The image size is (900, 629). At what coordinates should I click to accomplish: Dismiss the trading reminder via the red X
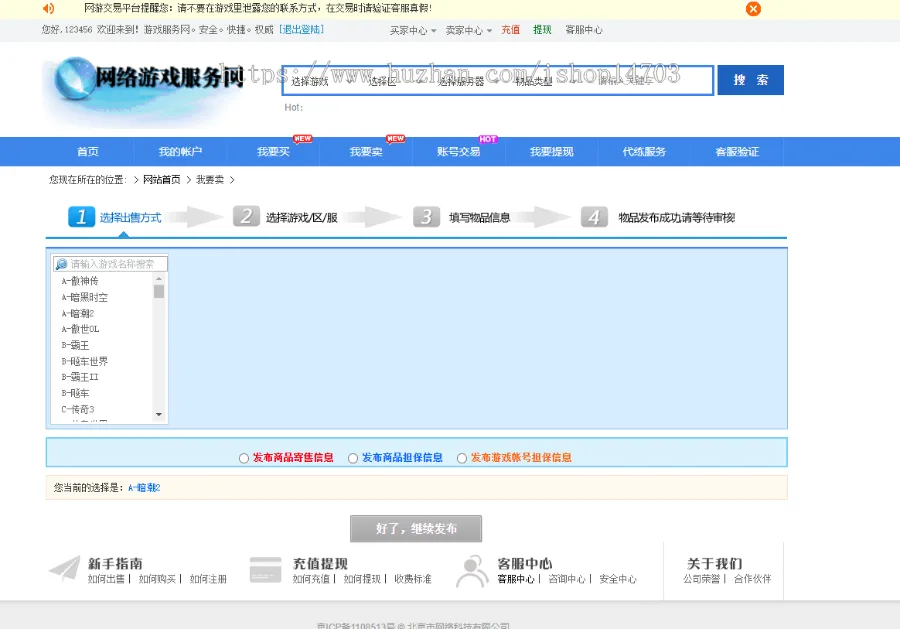pos(752,9)
